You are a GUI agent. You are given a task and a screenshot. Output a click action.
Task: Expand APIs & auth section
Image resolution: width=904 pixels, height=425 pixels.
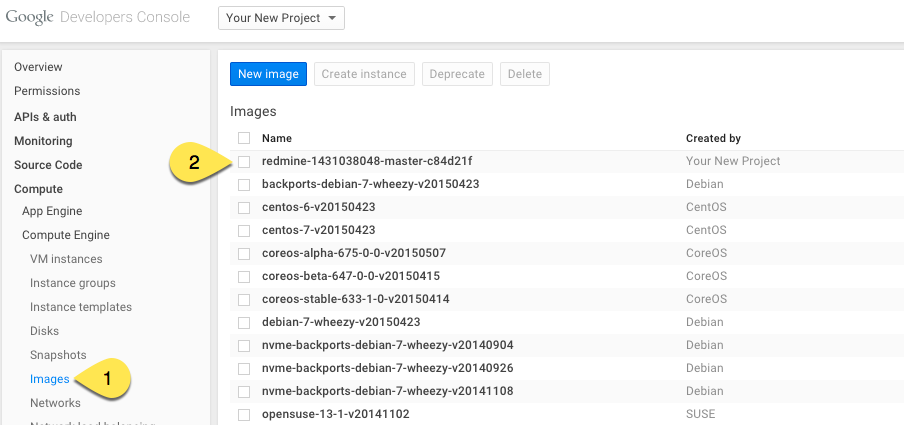point(45,117)
